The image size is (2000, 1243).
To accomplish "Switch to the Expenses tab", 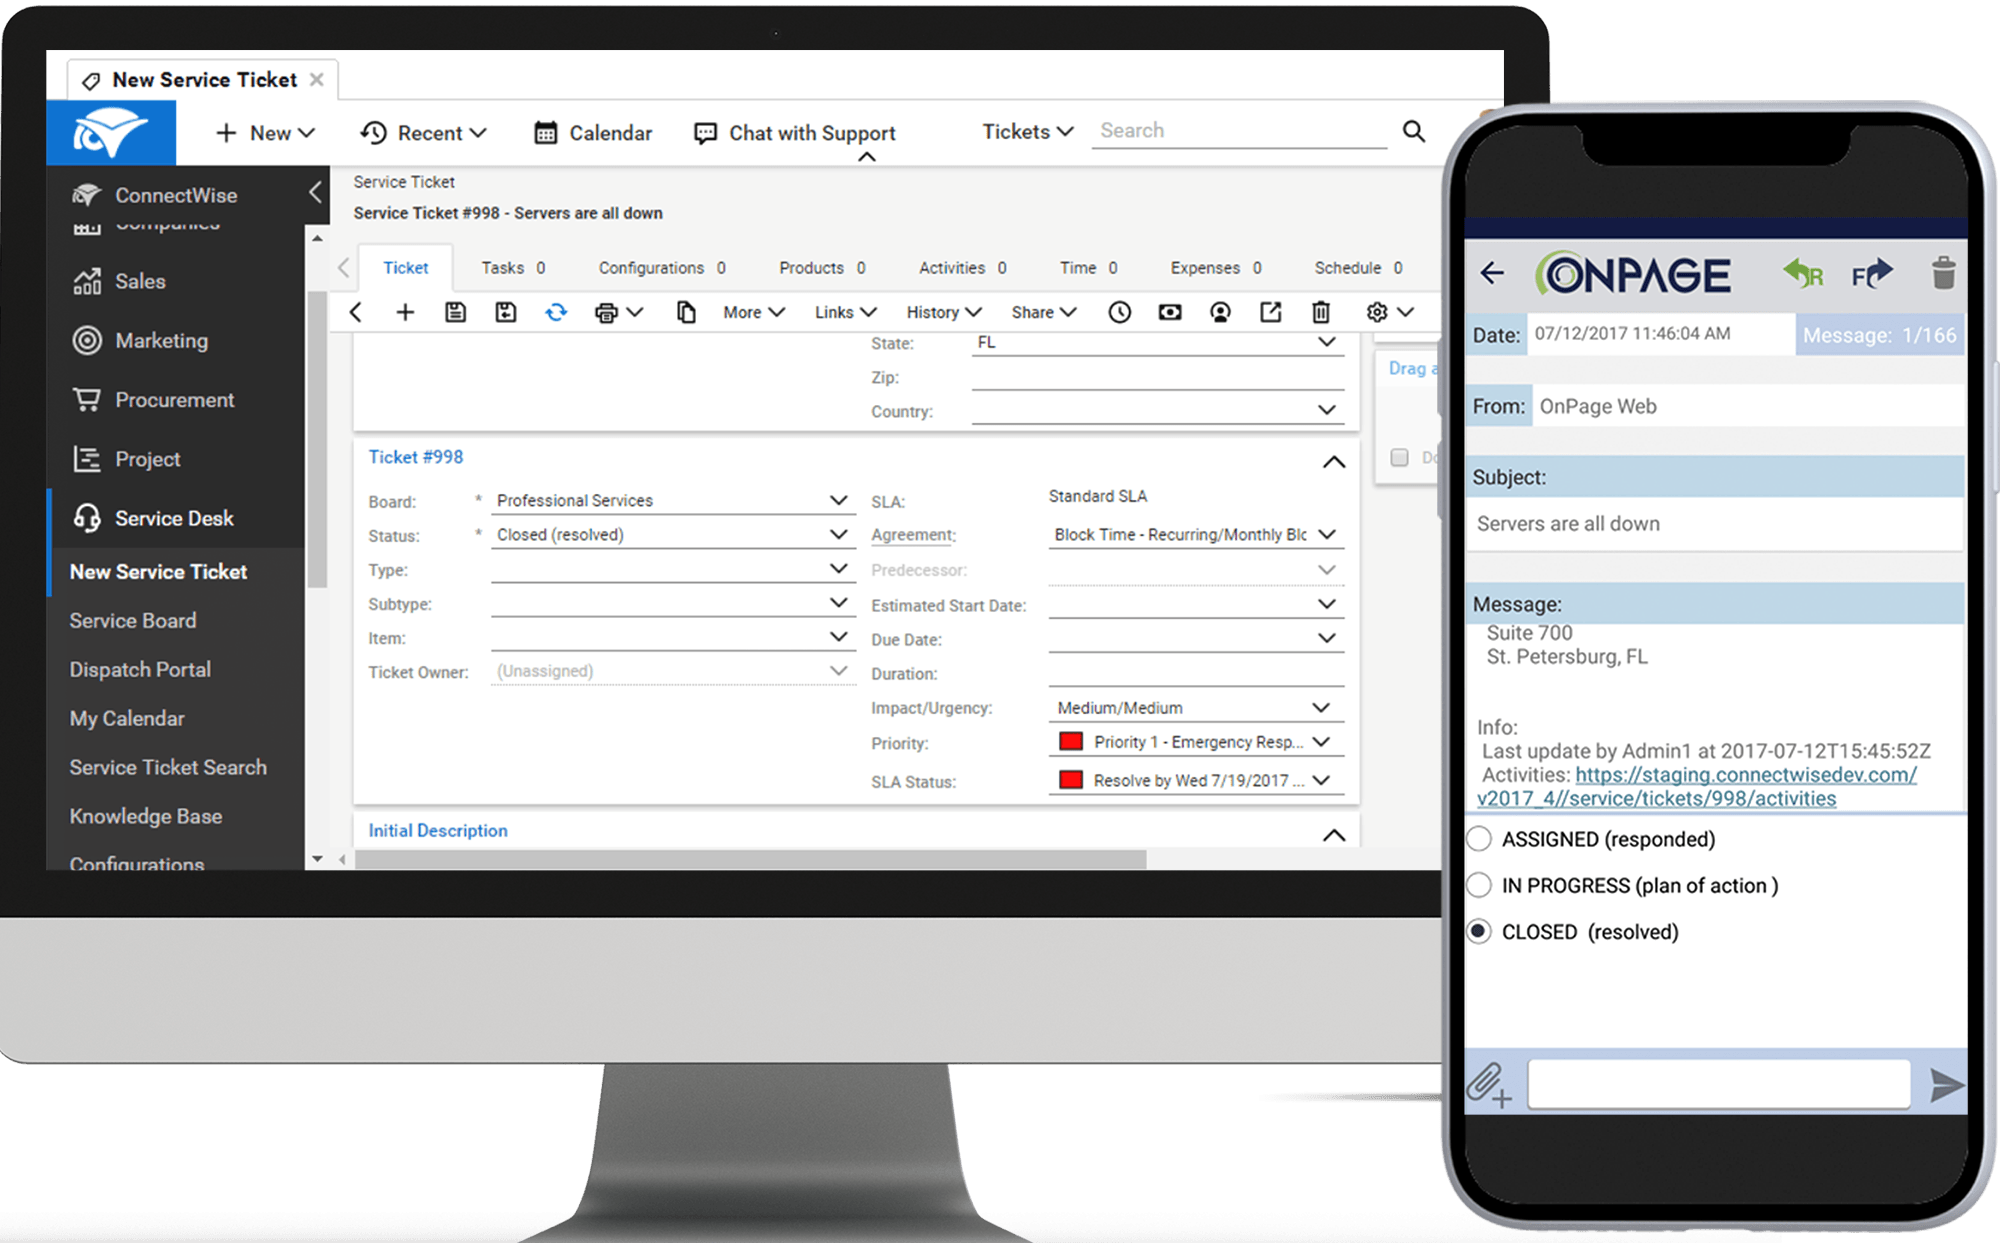I will [1216, 268].
